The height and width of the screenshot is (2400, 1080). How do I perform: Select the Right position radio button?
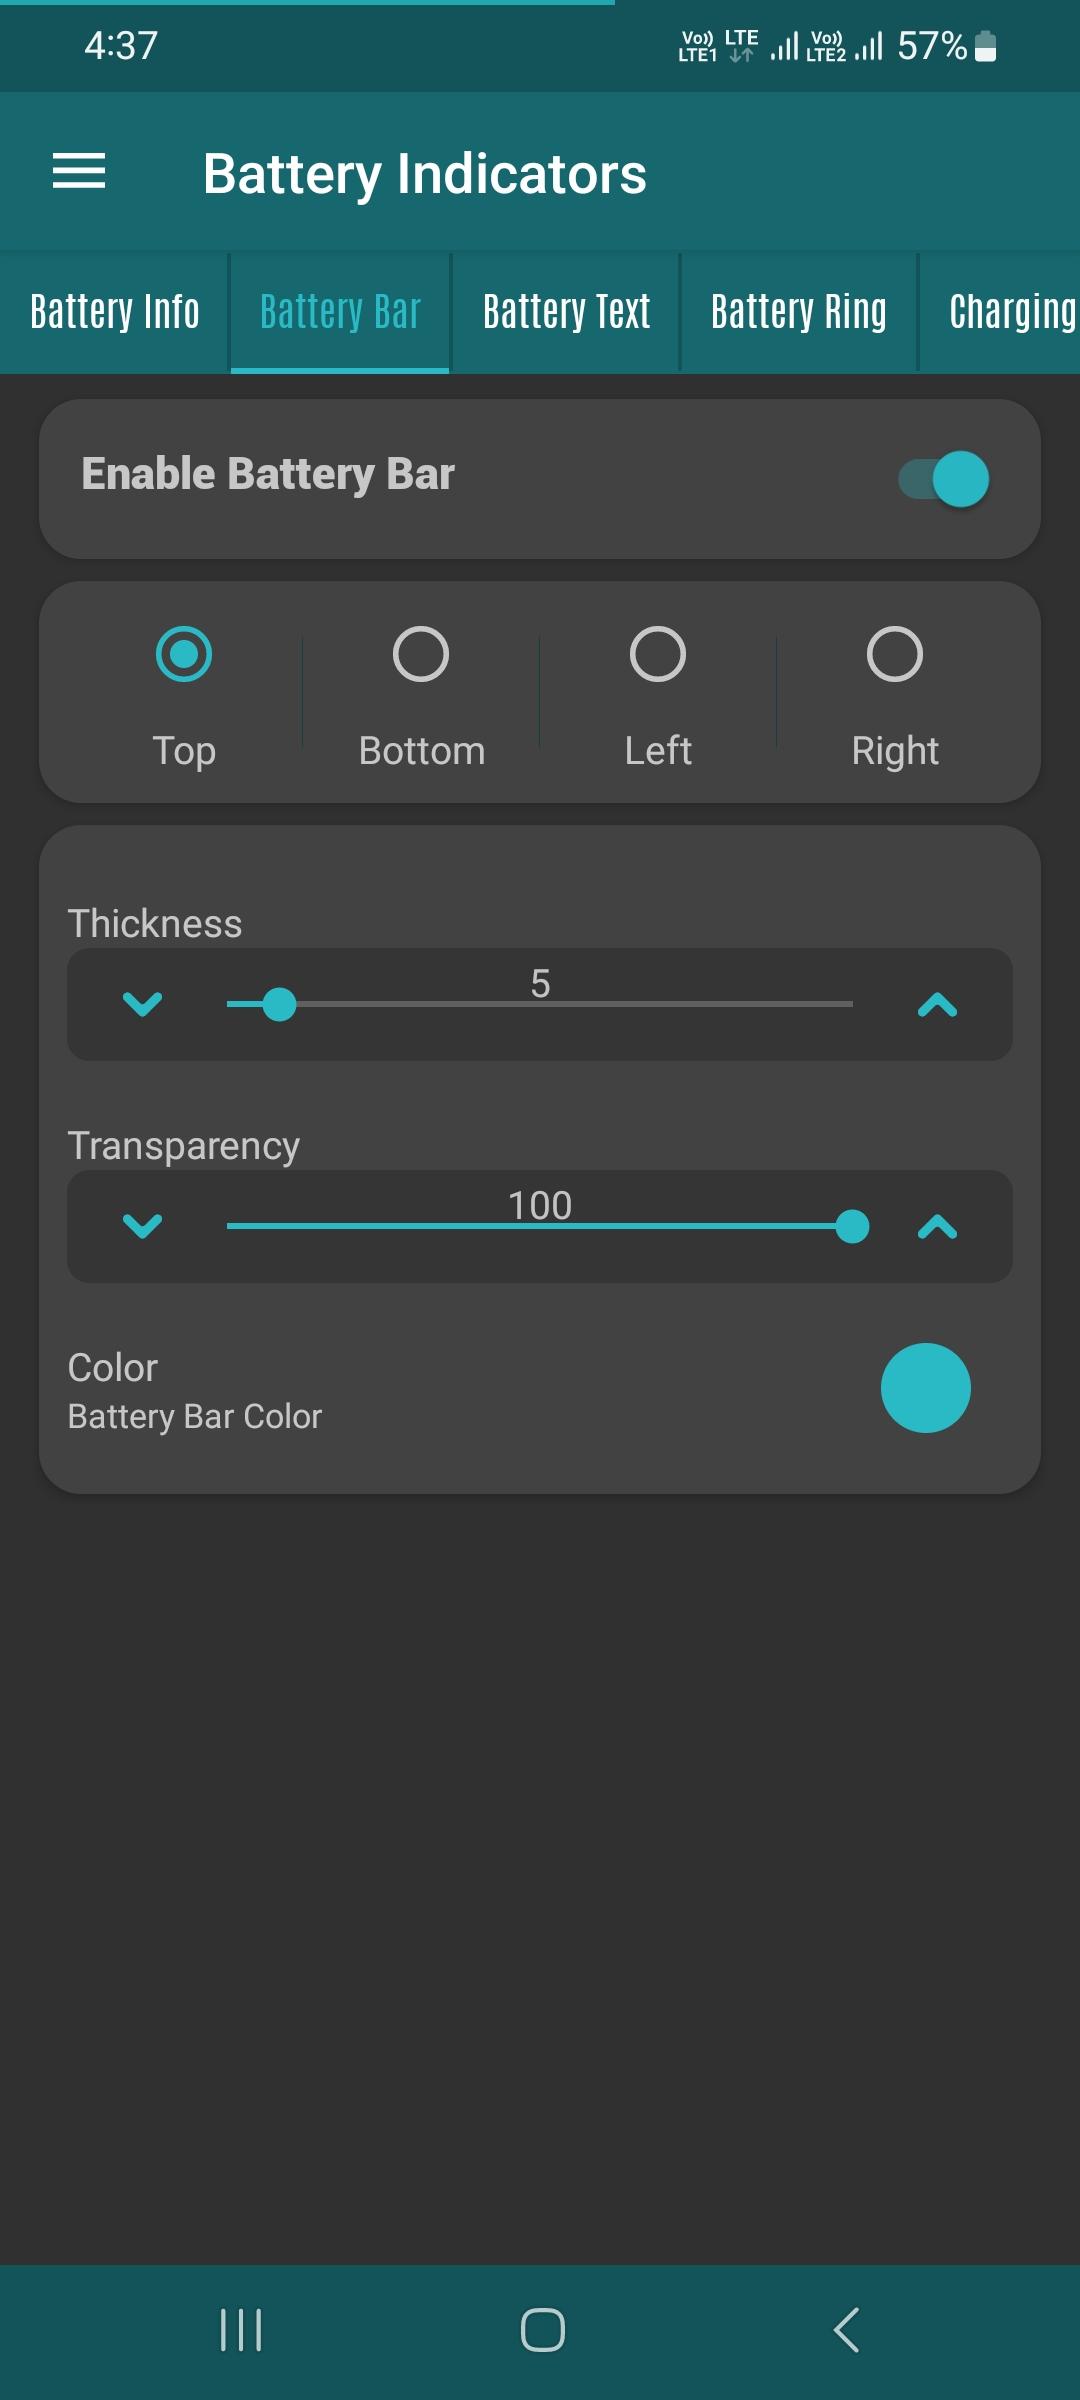coord(895,654)
